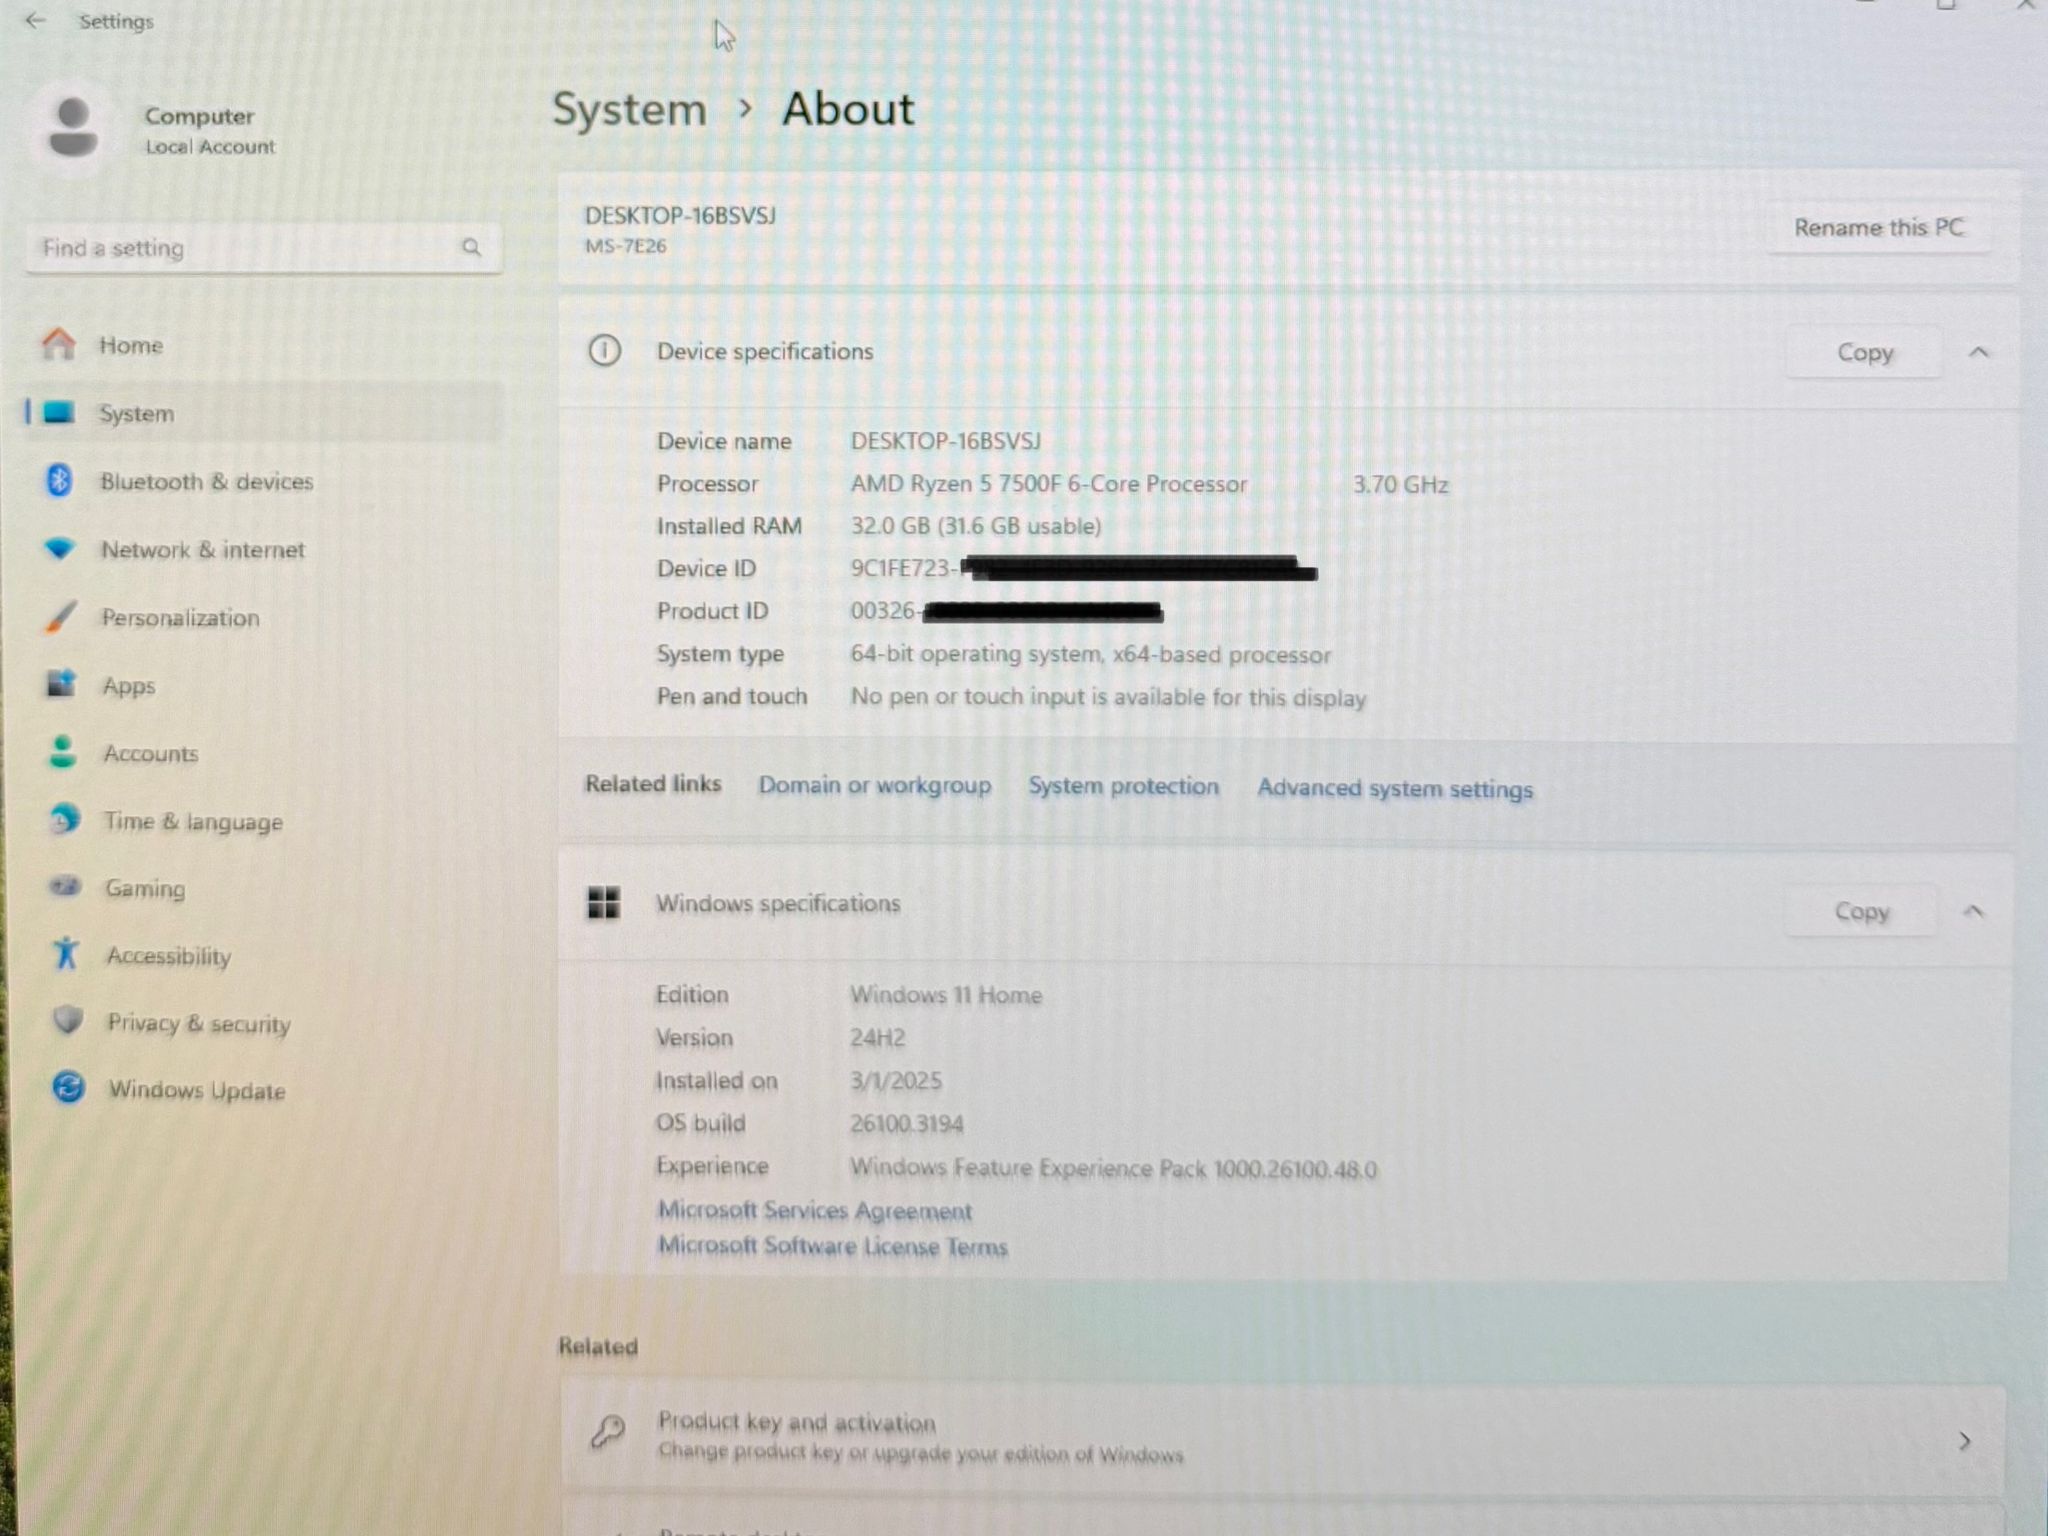Click the search magnifier icon
Image resolution: width=2048 pixels, height=1536 pixels.
click(x=471, y=247)
